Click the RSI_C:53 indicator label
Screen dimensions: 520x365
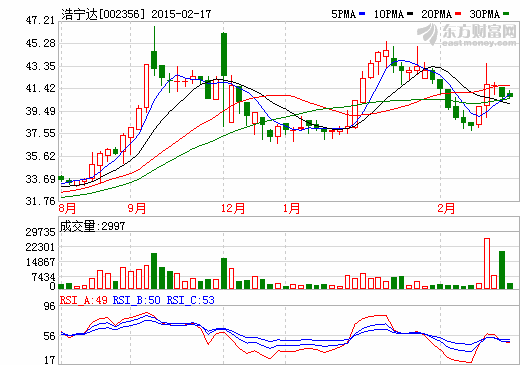(191, 300)
